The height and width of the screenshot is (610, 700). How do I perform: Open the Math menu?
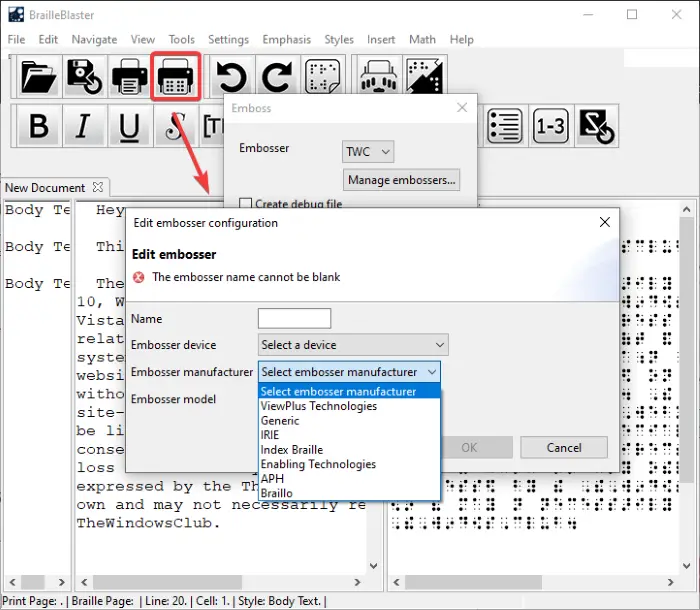(422, 39)
